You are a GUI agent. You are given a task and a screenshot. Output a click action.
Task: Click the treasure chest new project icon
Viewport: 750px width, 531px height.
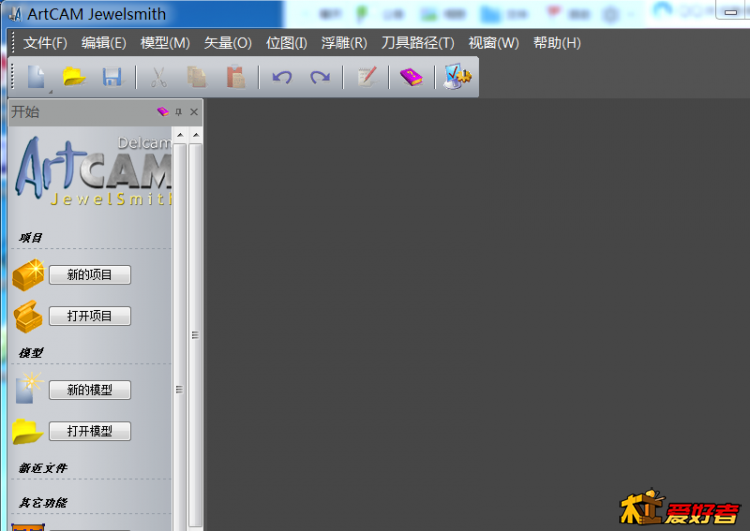tap(28, 275)
